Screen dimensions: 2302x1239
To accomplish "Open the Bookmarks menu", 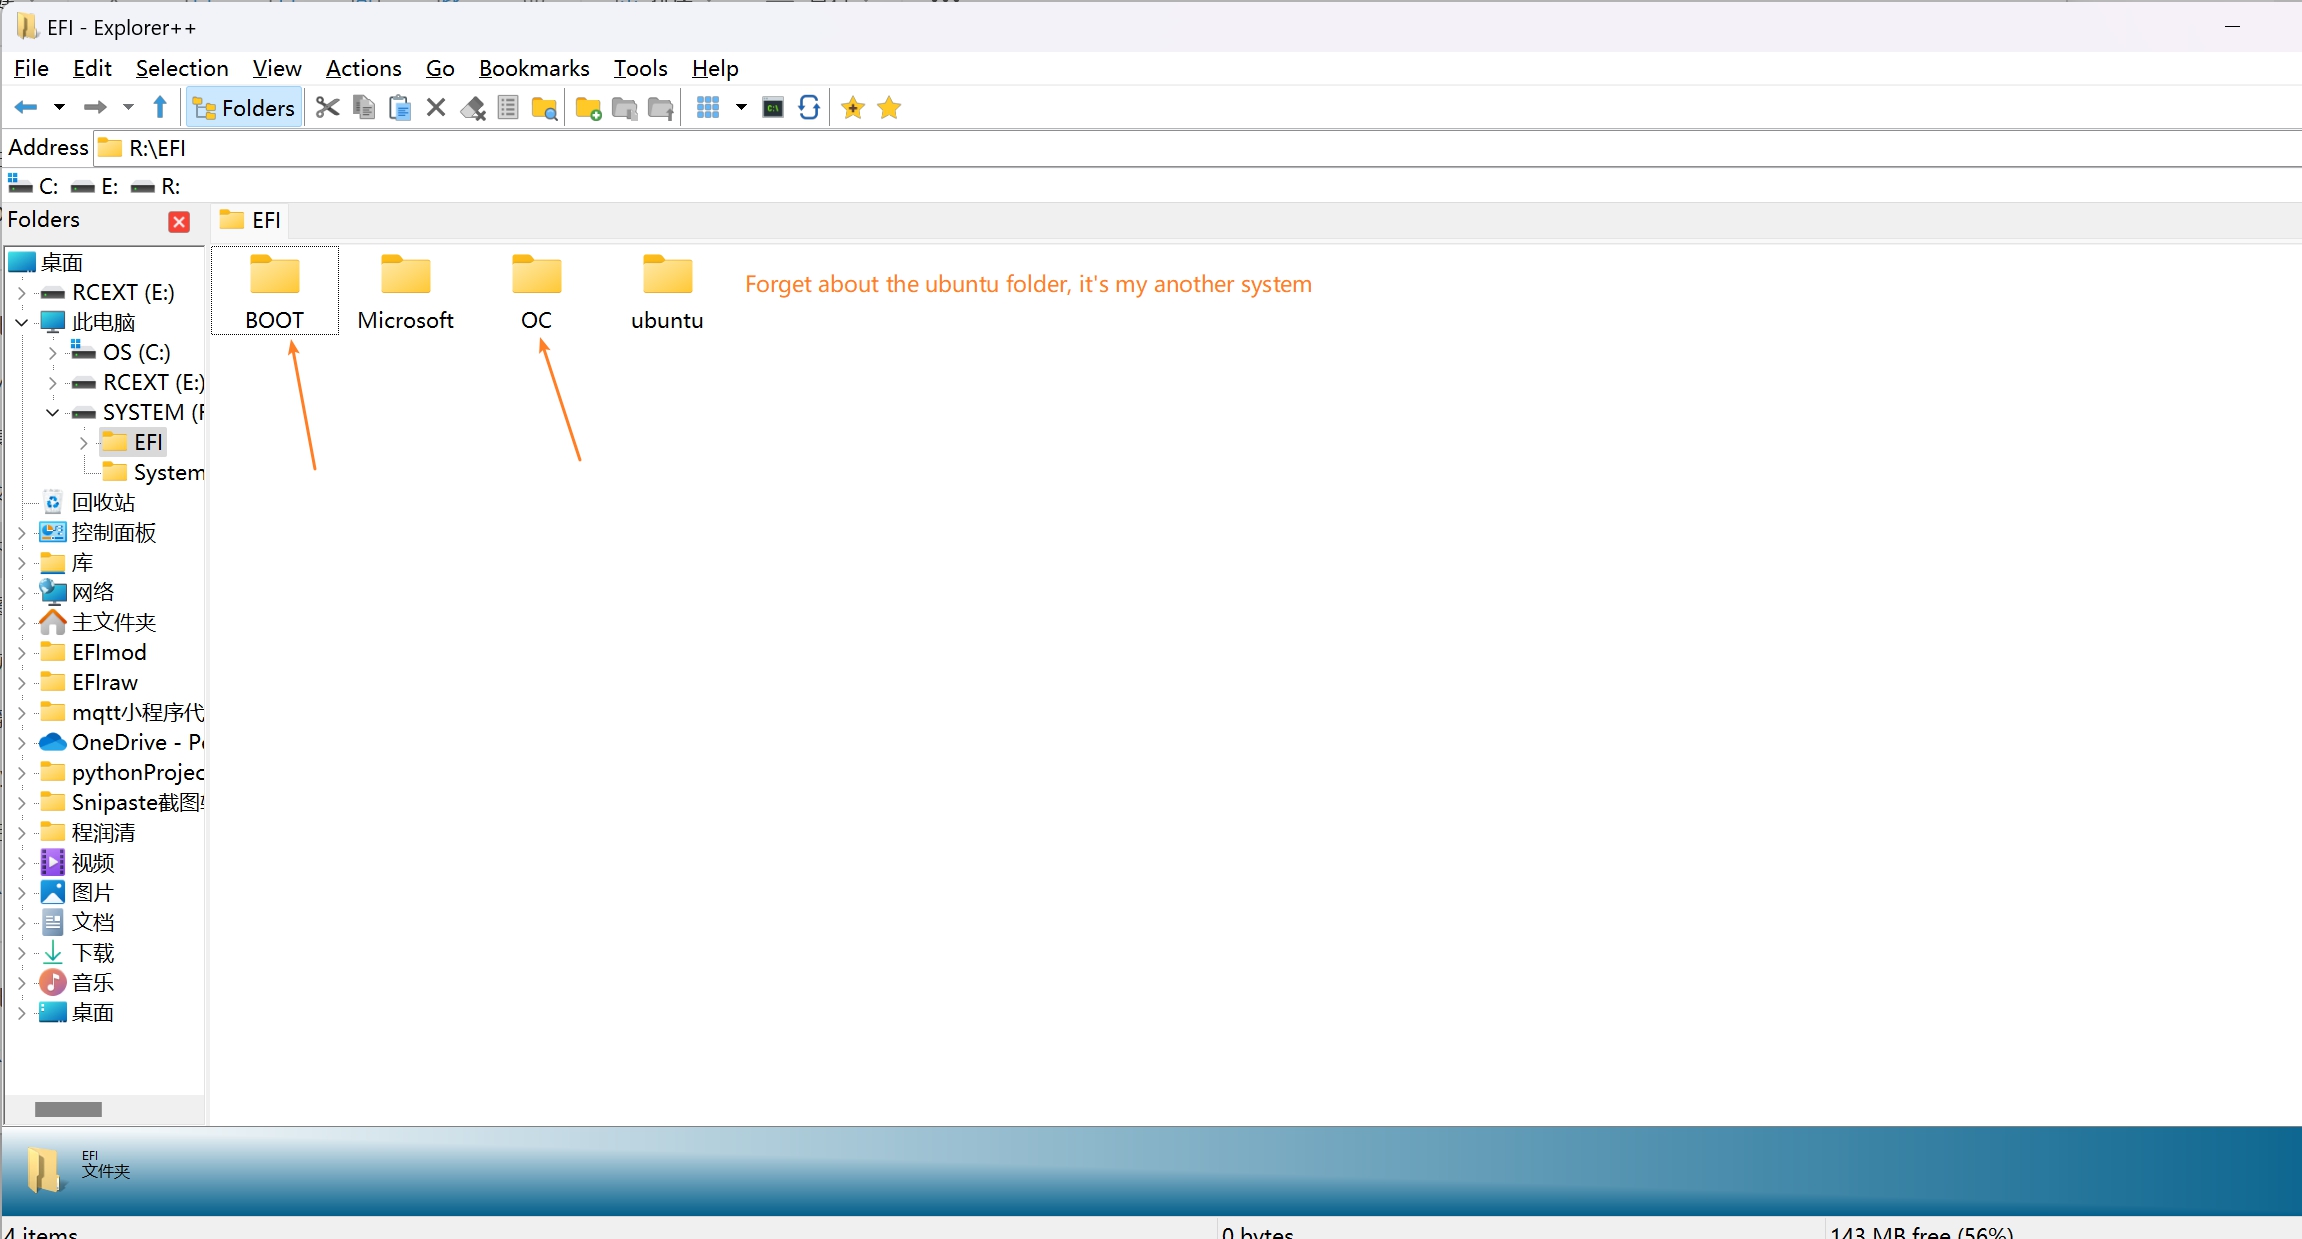I will 533,68.
